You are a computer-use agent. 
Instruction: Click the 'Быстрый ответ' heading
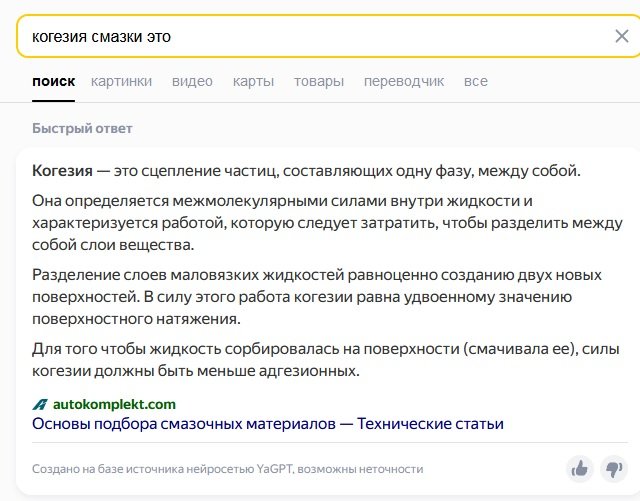[82, 129]
